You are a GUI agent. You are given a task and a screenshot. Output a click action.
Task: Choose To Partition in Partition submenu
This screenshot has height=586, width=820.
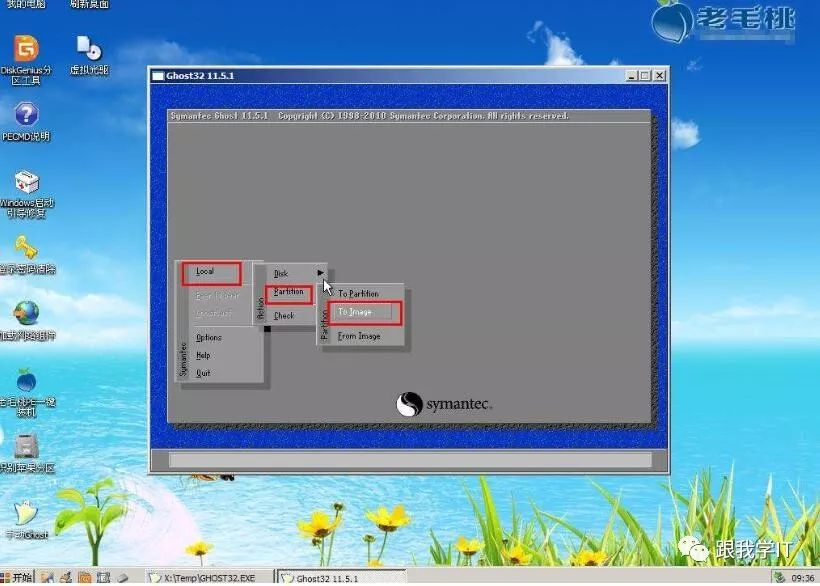(358, 294)
